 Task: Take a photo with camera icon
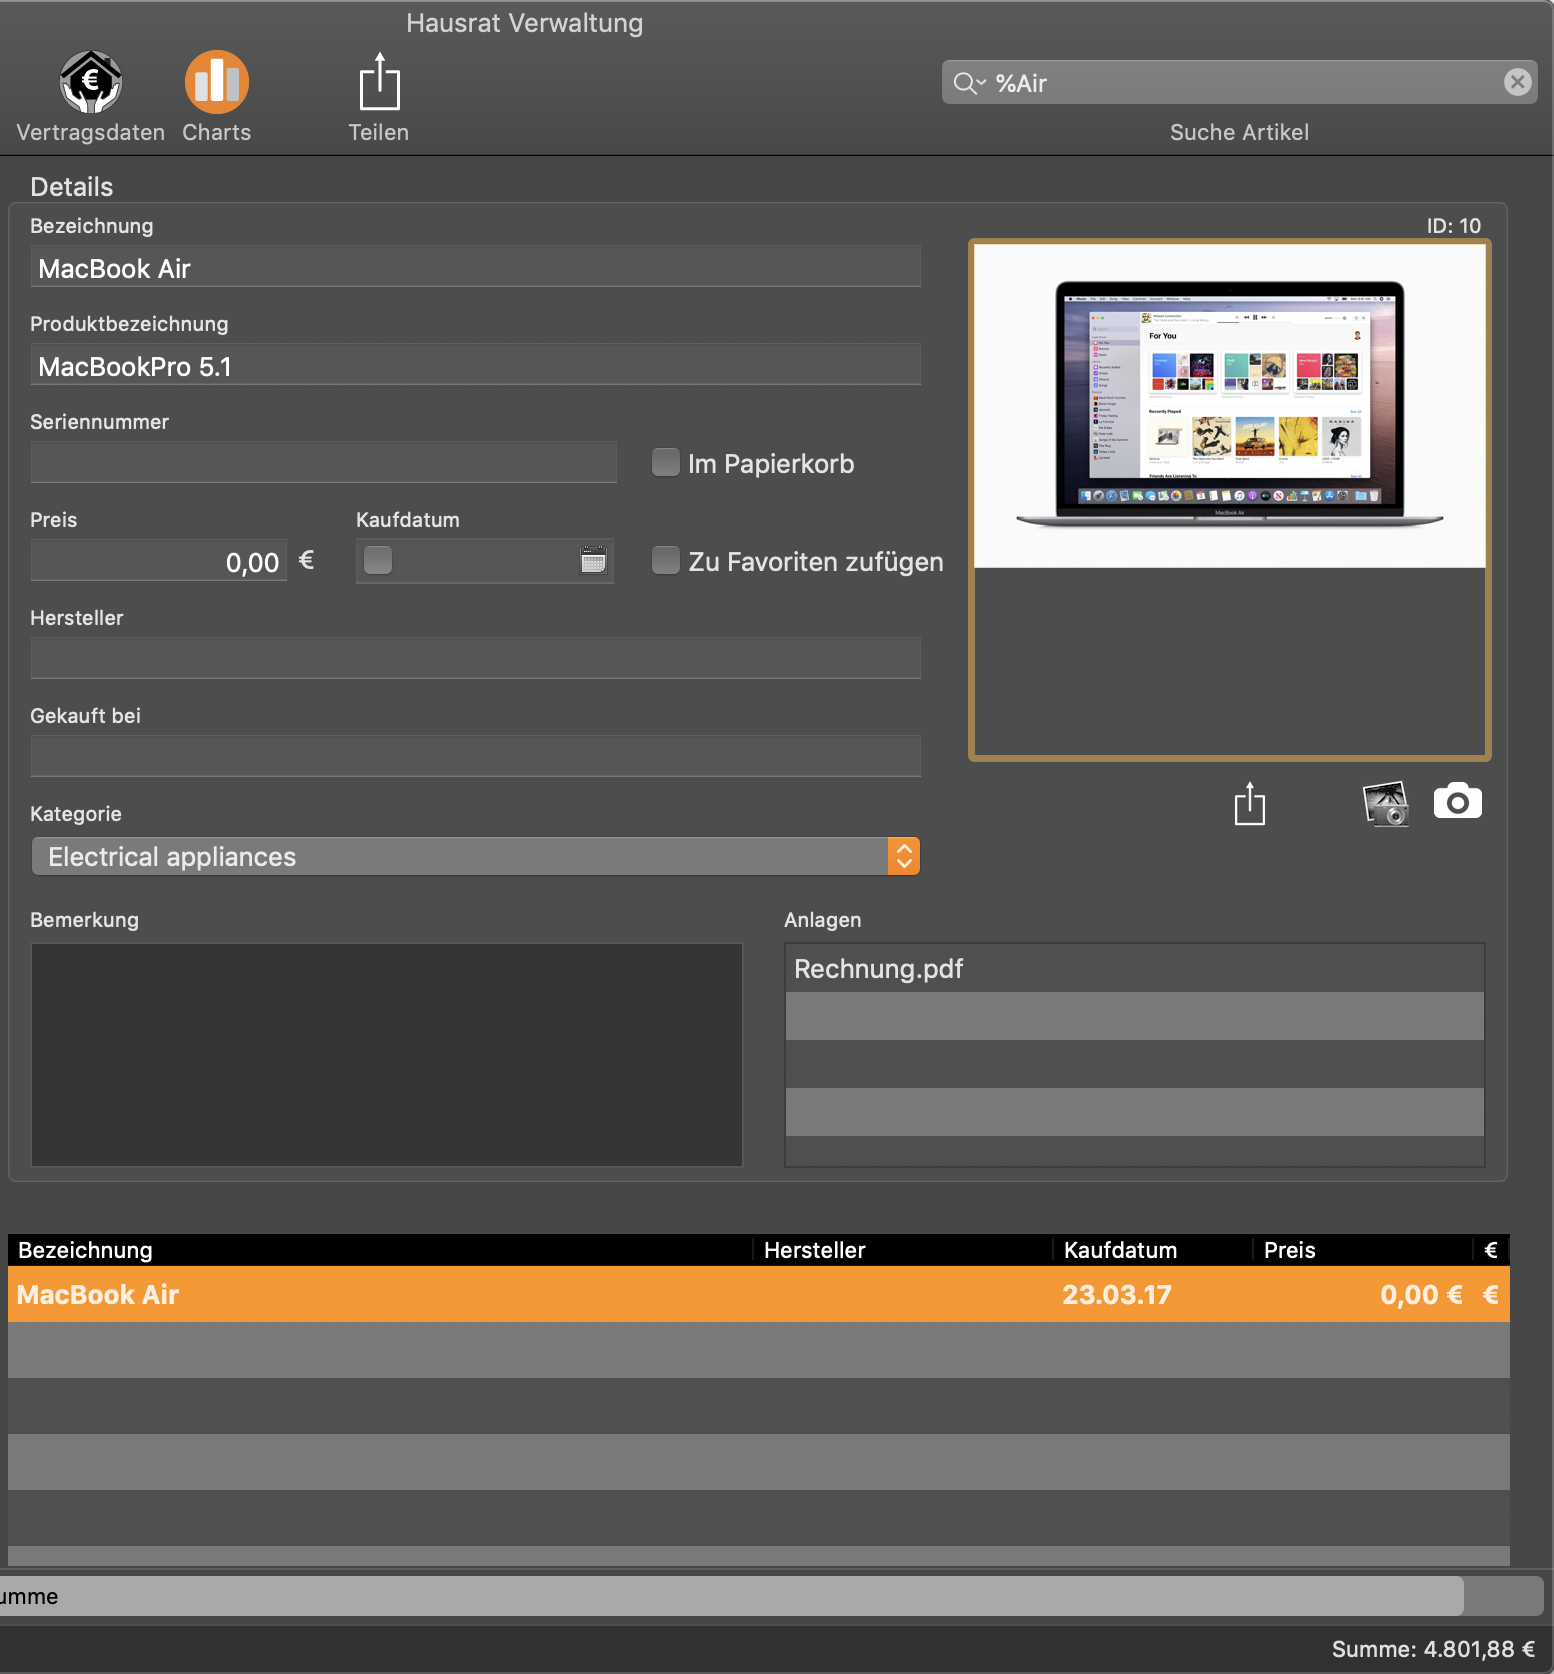click(1458, 802)
